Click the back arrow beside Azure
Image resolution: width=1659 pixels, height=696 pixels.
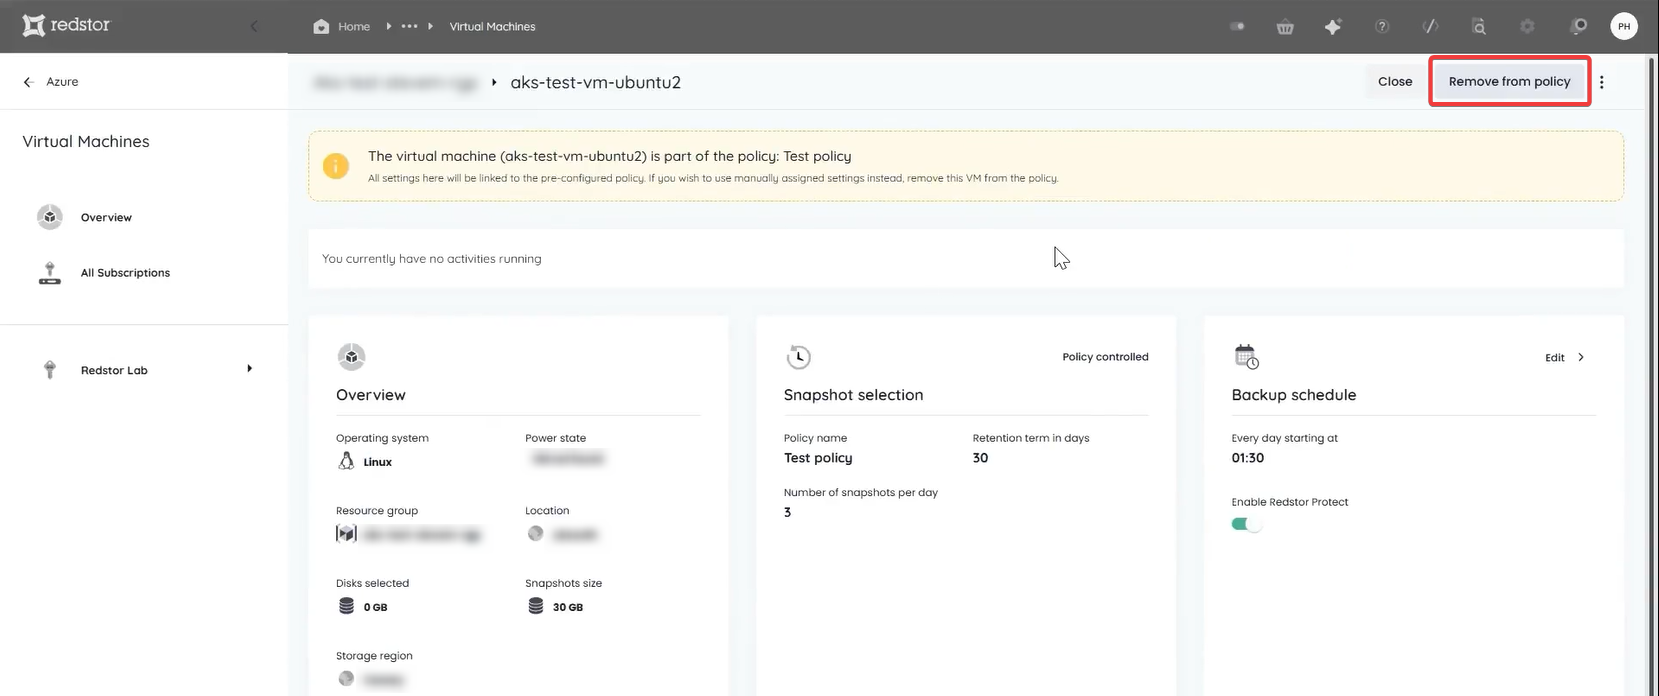tap(29, 82)
